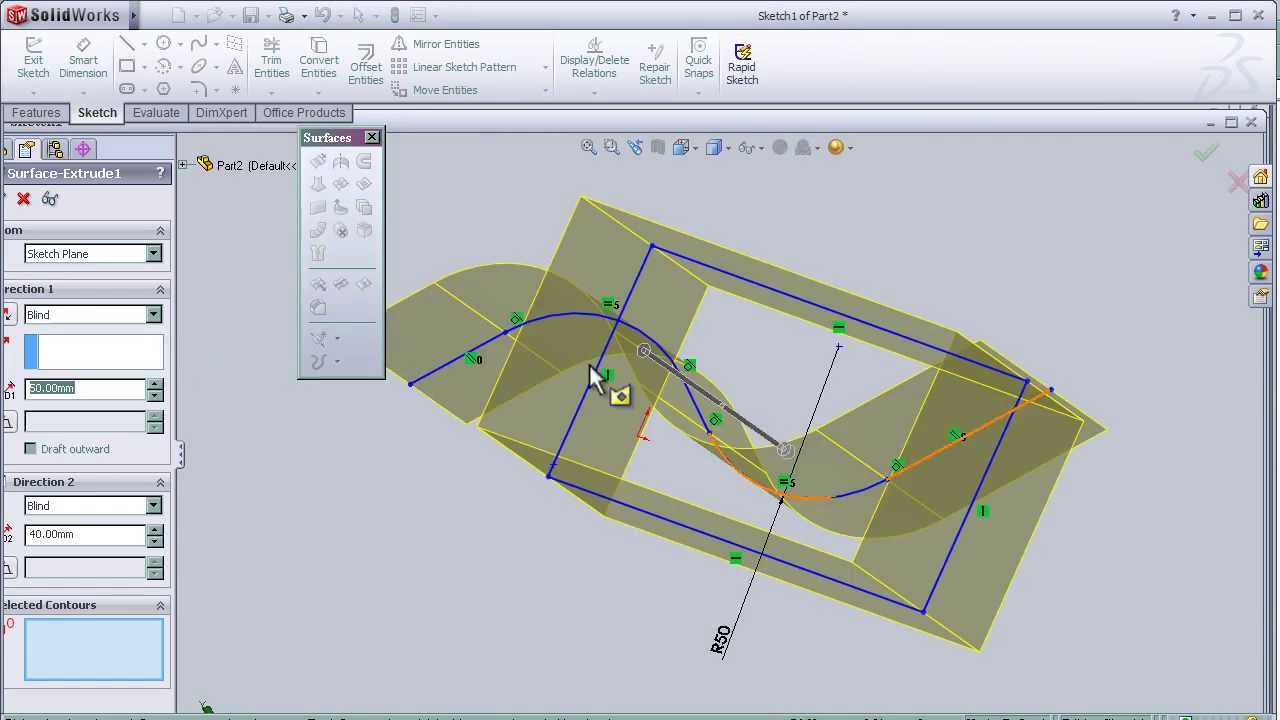Accept with the green checkmark corner
The width and height of the screenshot is (1280, 720).
1206,152
